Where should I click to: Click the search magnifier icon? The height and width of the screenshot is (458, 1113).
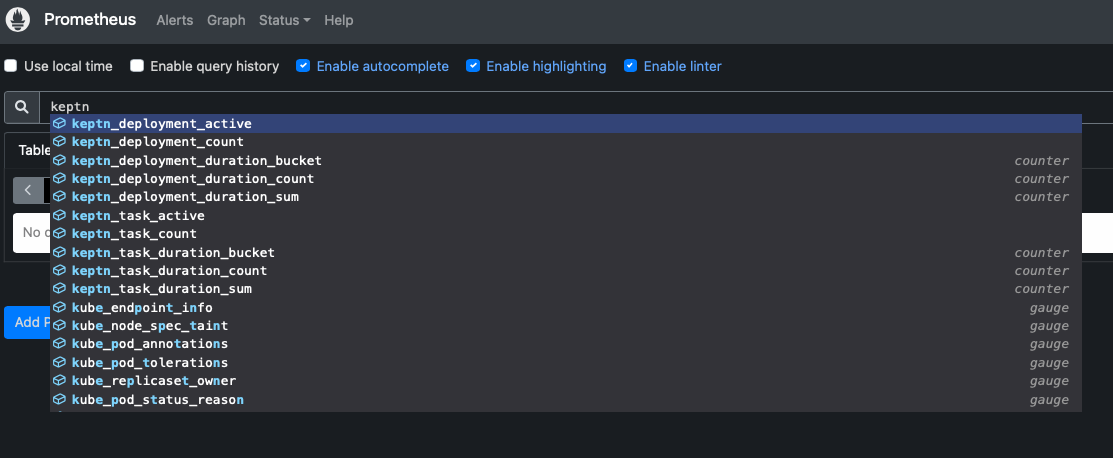(22, 107)
